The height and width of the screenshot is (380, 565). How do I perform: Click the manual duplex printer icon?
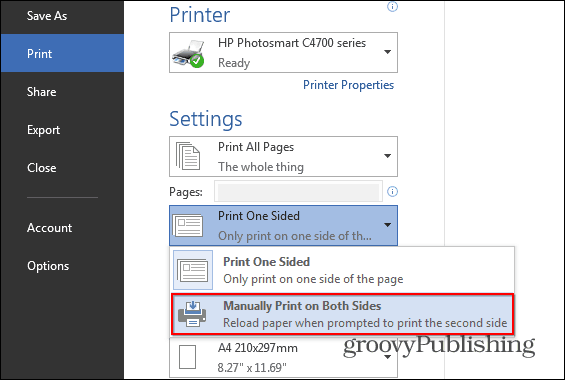(x=192, y=314)
